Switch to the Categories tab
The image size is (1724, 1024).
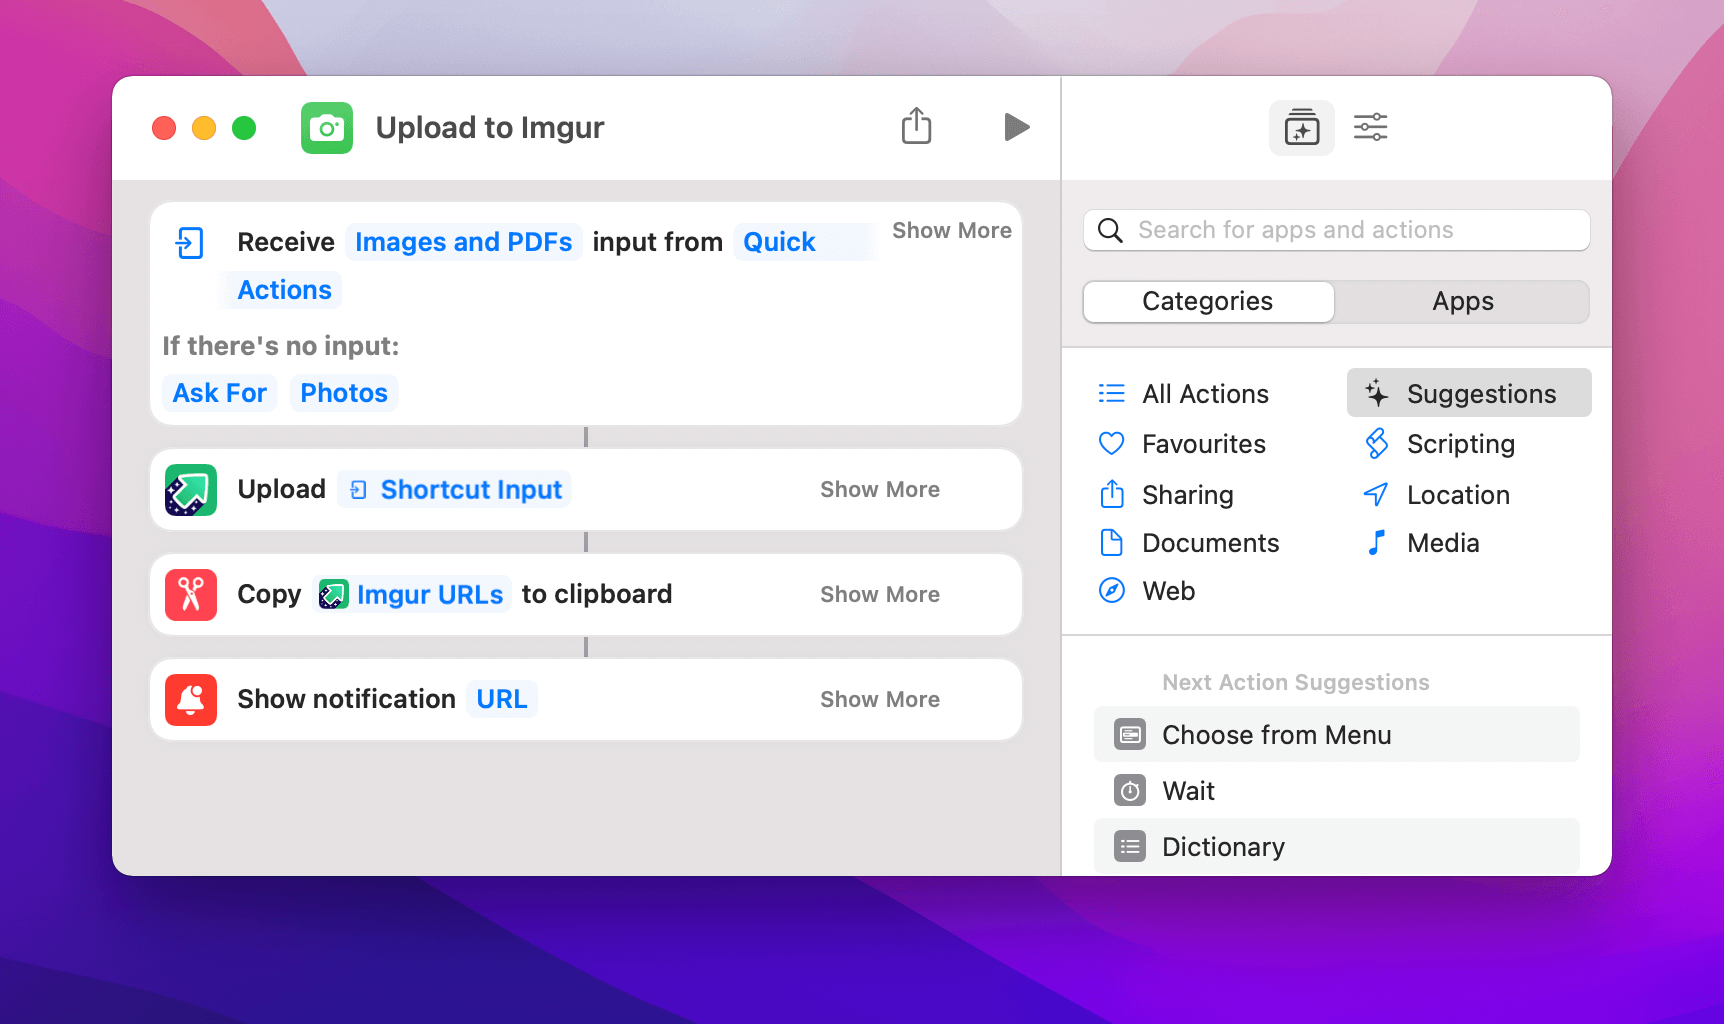[1207, 301]
